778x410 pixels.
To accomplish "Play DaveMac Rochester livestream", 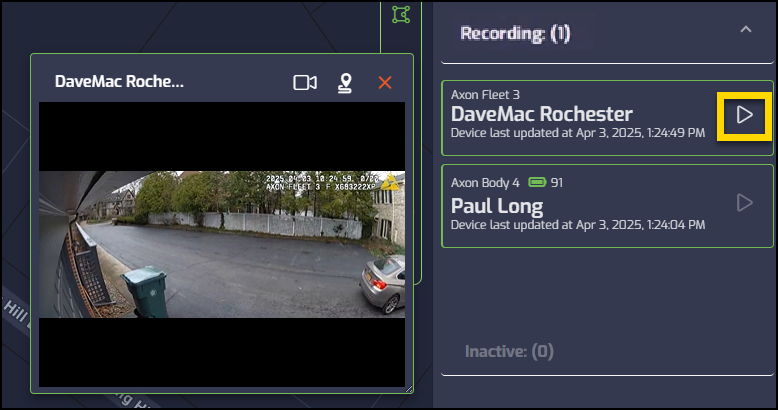I will pyautogui.click(x=744, y=115).
